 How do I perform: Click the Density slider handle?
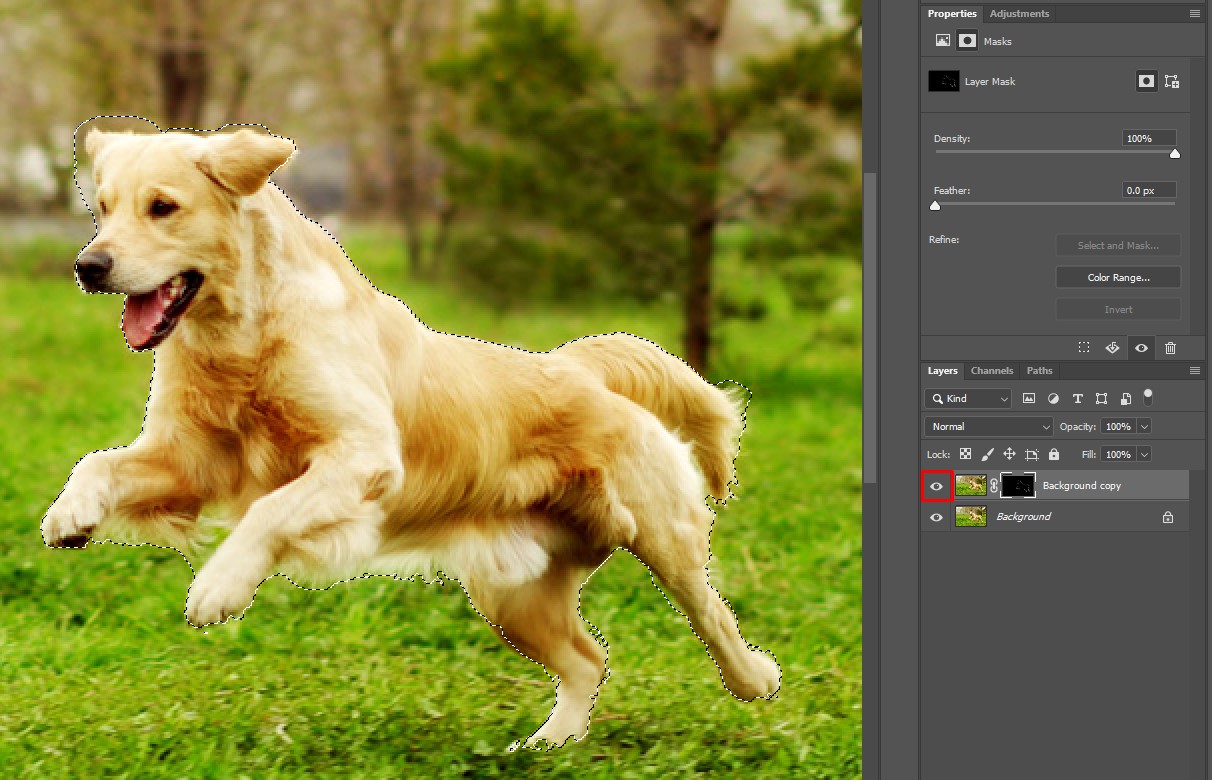click(1175, 153)
